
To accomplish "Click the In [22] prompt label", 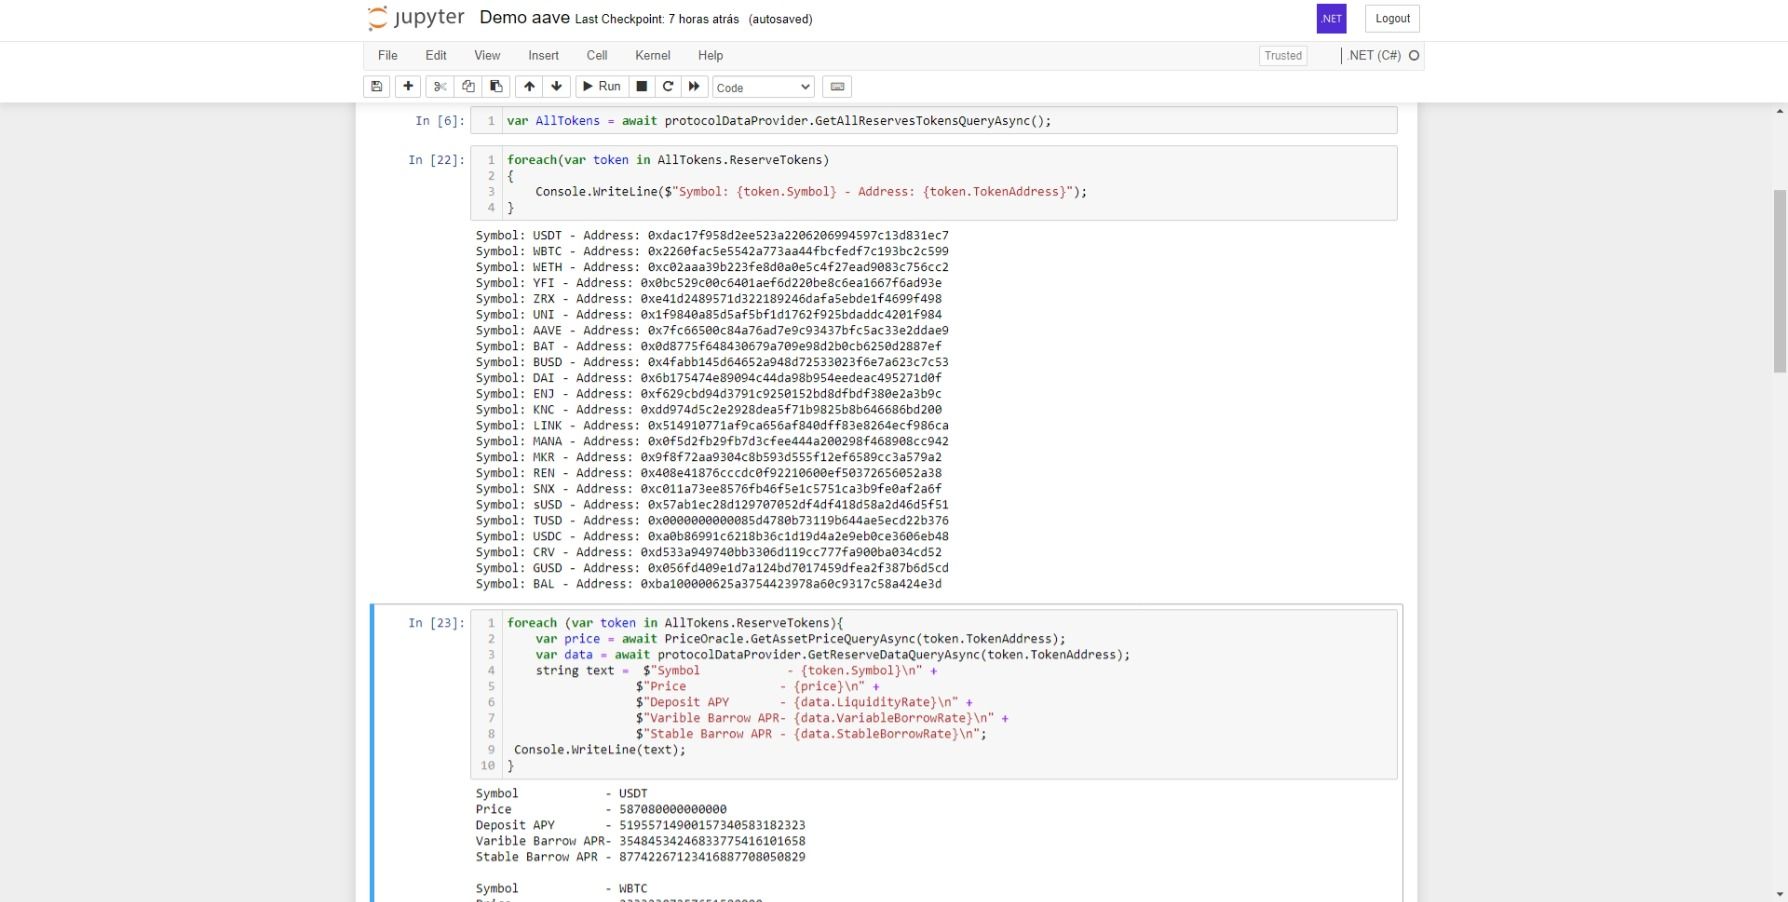I will pos(436,160).
